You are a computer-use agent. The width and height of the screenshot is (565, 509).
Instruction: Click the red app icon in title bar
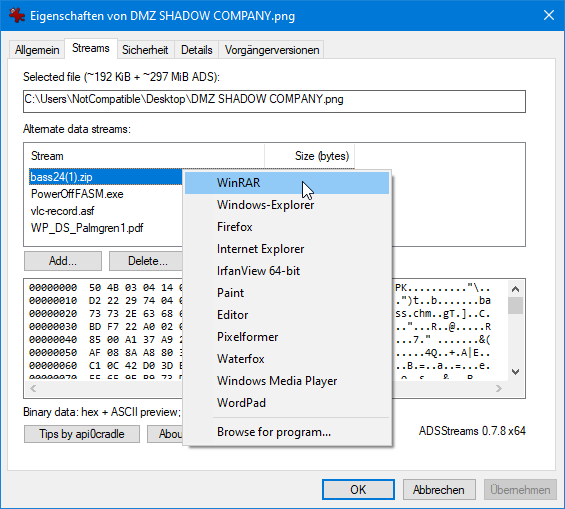[17, 15]
